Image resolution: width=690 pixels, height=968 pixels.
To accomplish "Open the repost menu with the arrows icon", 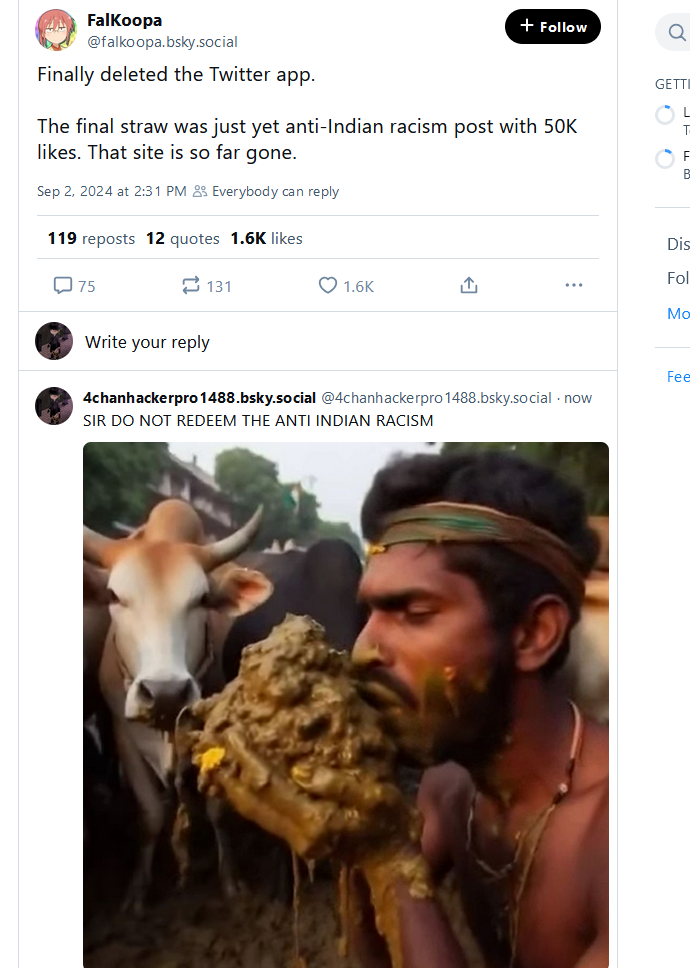I will pos(191,286).
